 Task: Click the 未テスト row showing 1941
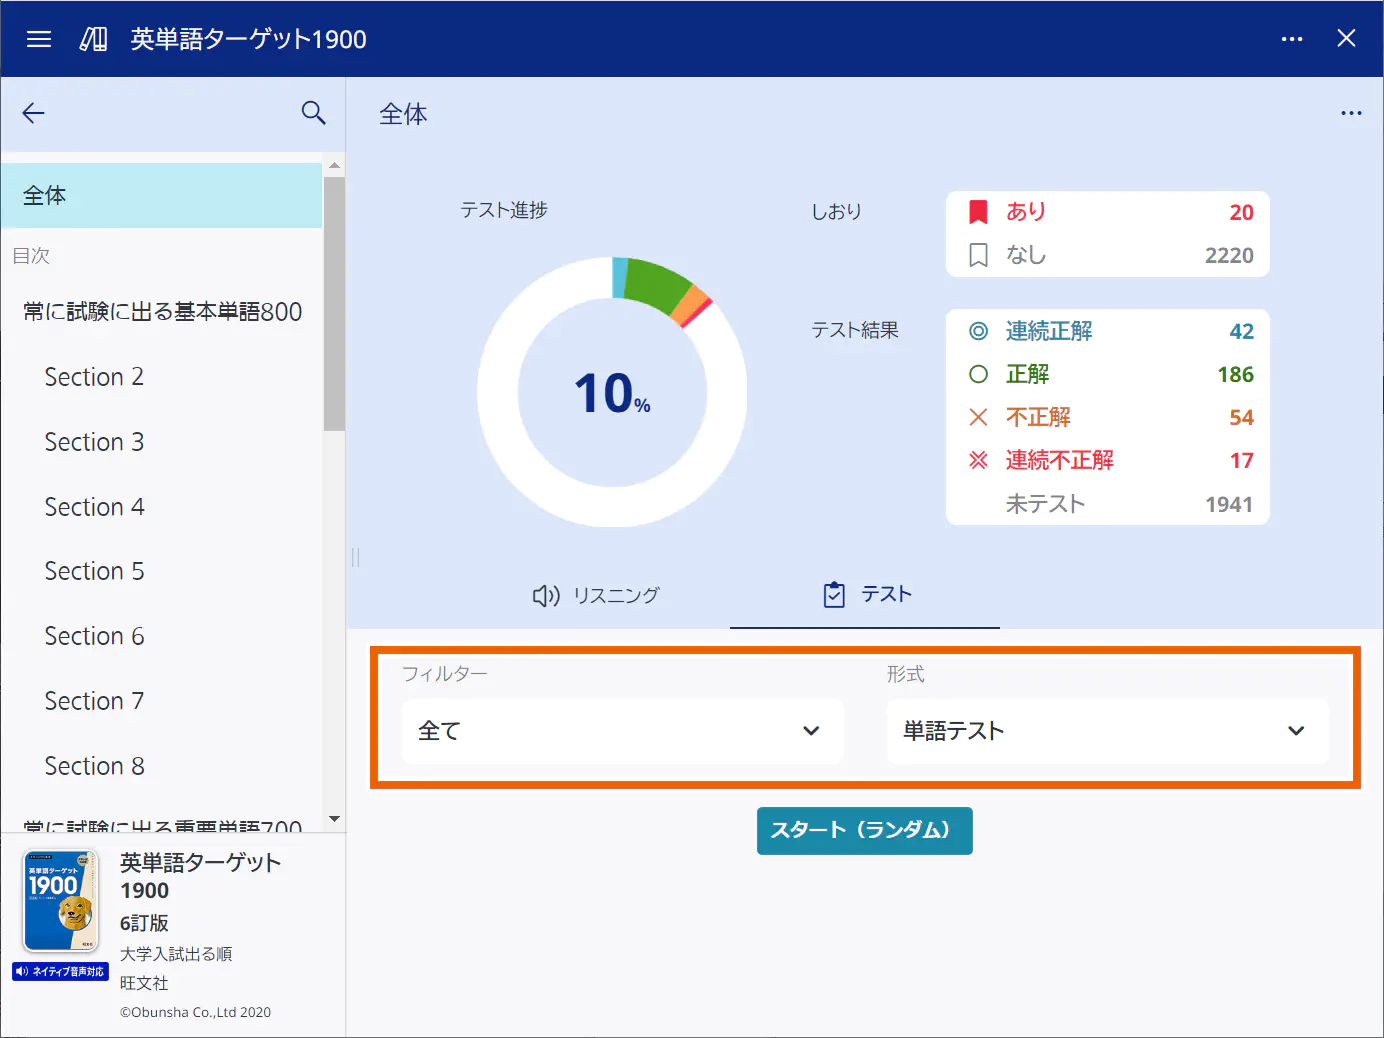tap(1108, 504)
